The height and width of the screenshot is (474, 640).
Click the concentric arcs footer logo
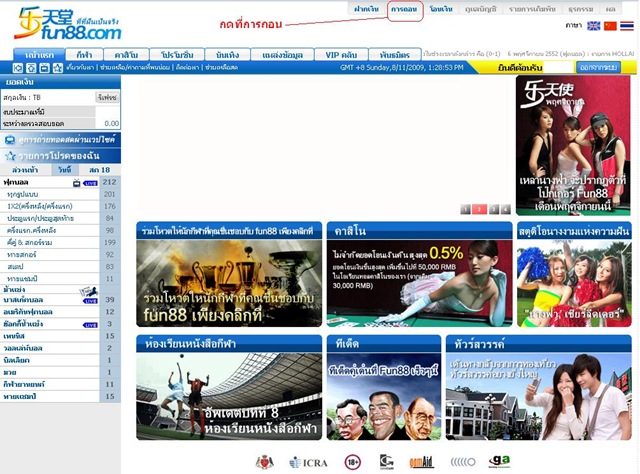463,462
